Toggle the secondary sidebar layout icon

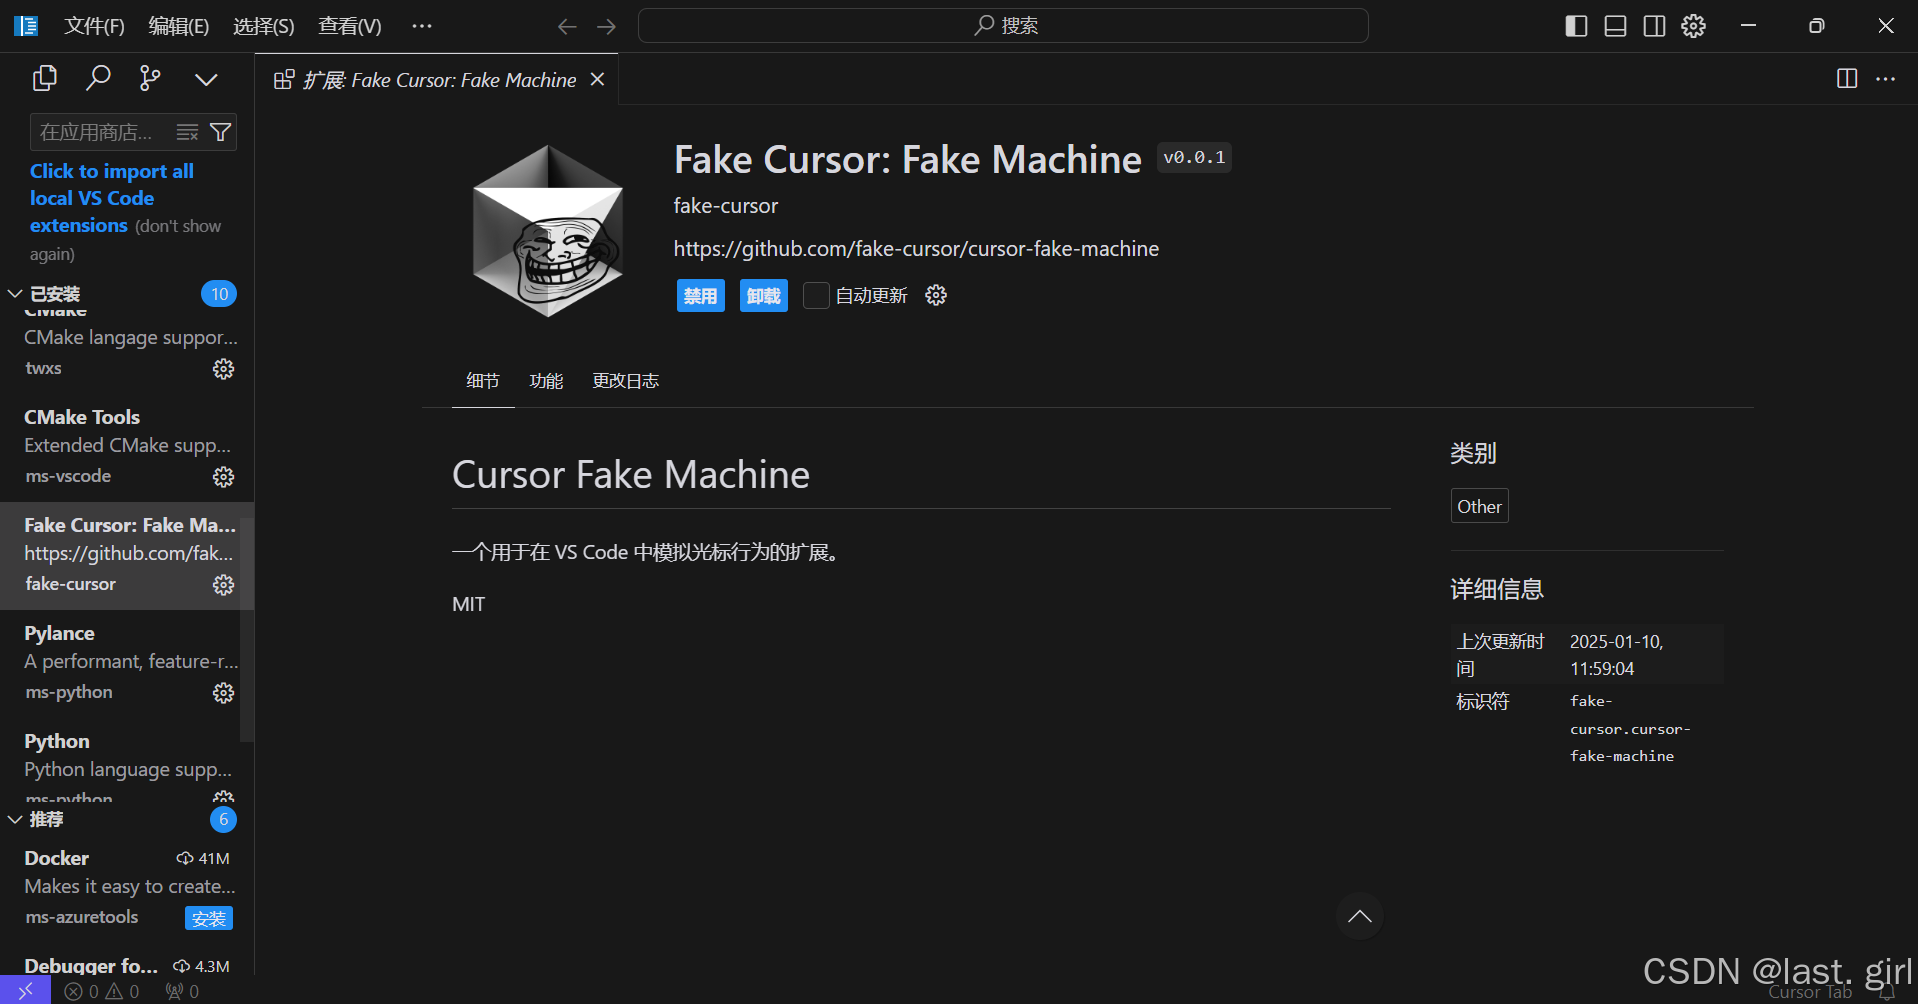point(1655,26)
